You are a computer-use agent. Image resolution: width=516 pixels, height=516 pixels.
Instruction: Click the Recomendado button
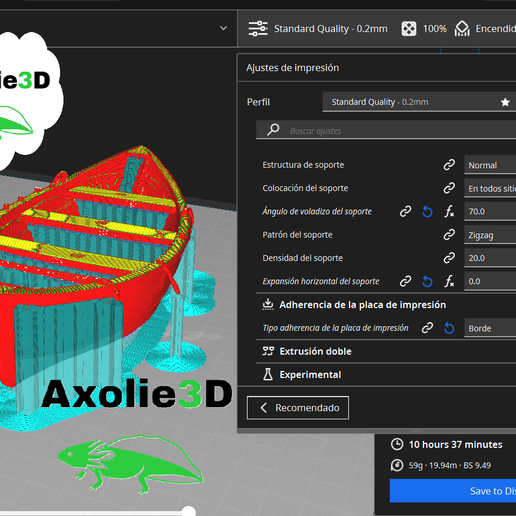click(x=298, y=408)
